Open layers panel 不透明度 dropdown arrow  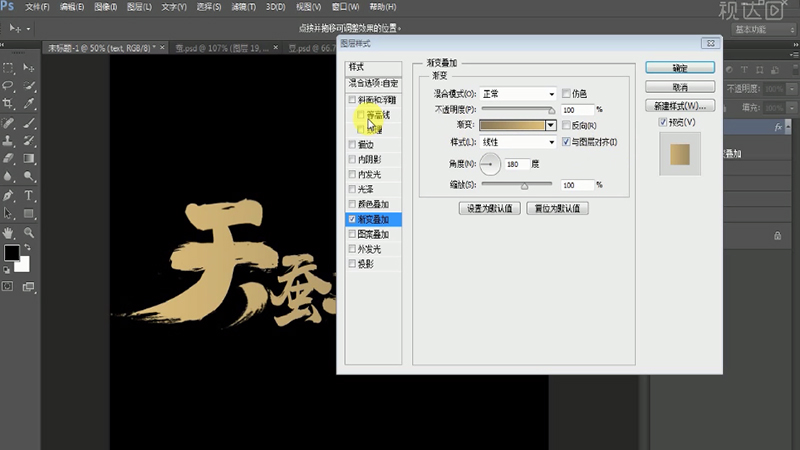tap(792, 89)
